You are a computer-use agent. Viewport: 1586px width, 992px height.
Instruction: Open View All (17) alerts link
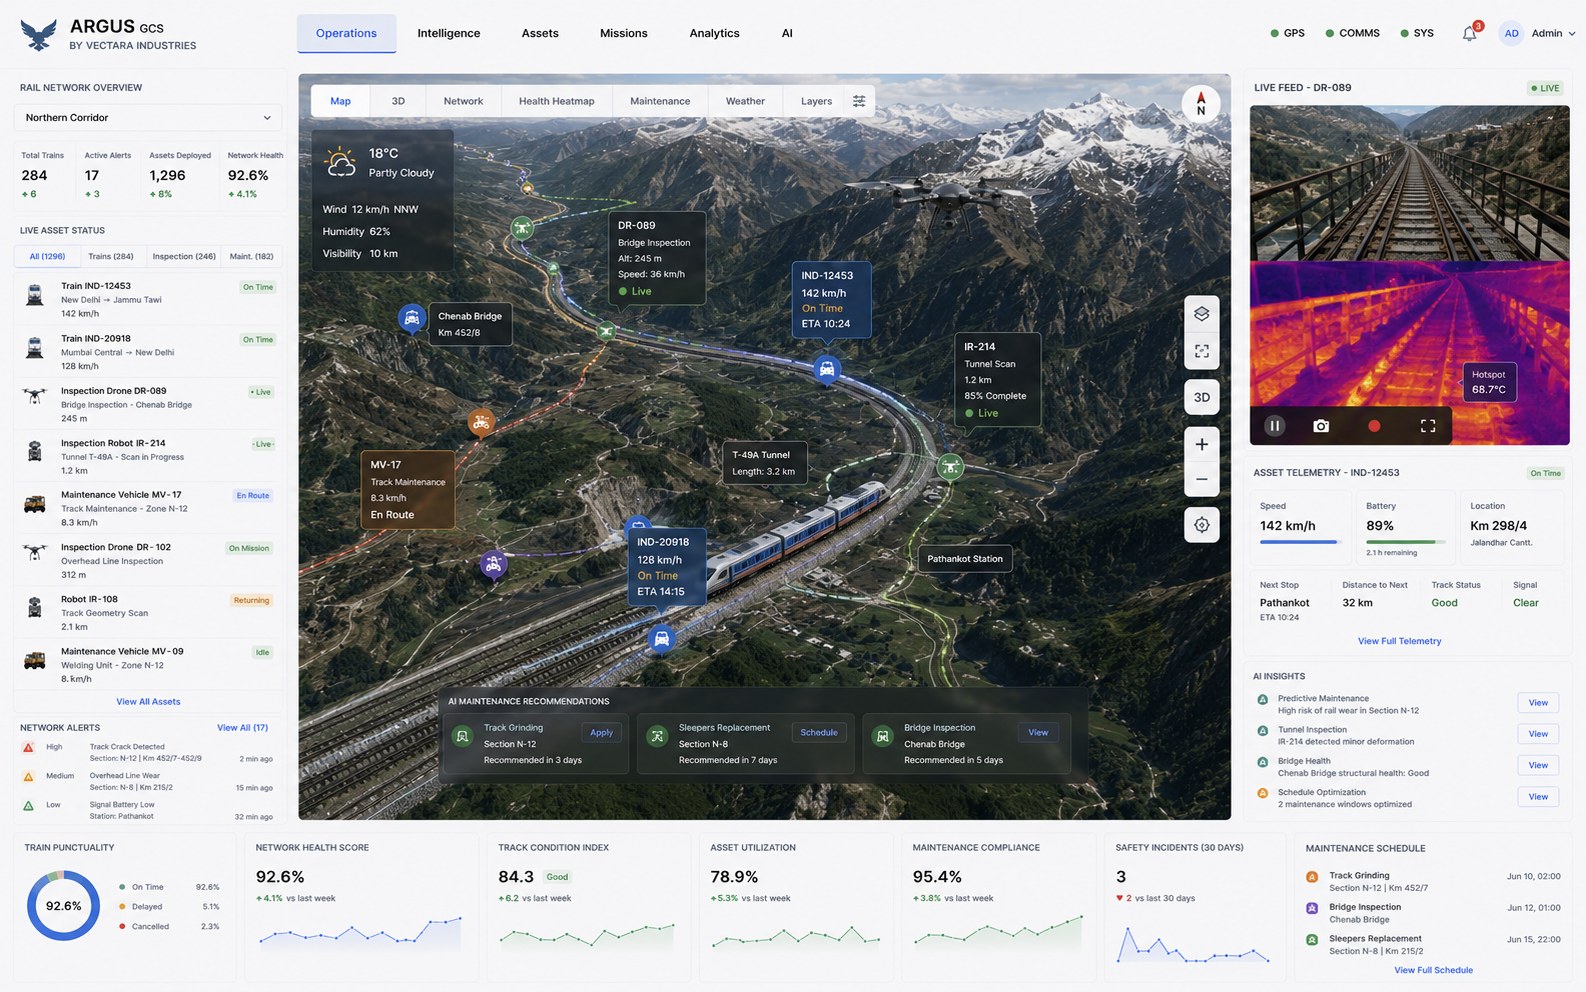tap(243, 728)
